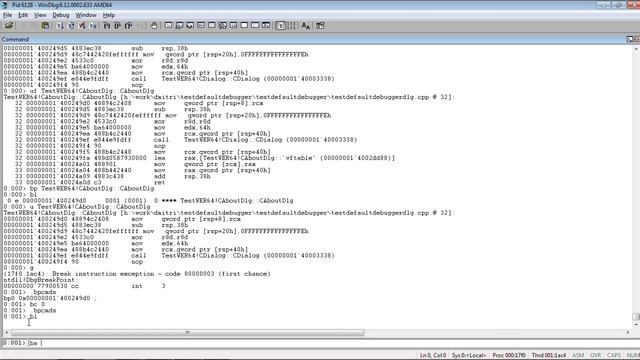Image resolution: width=640 pixels, height=360 pixels.
Task: Click 'Thrd 001:1ac4' in status bar
Action: point(549,356)
